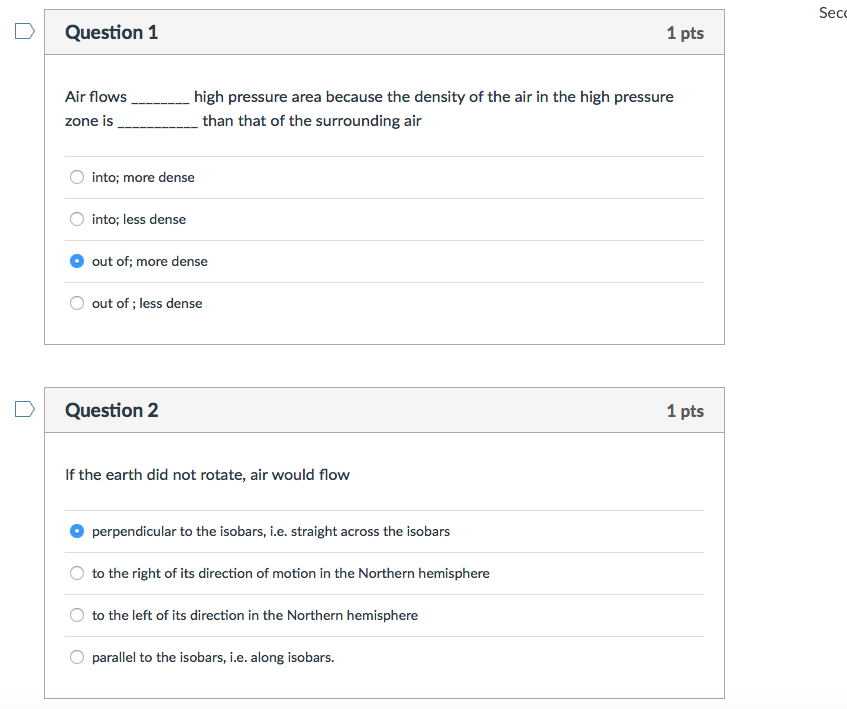Flag Question 1 using the bookmark icon
This screenshot has width=847, height=709.
pos(23,31)
